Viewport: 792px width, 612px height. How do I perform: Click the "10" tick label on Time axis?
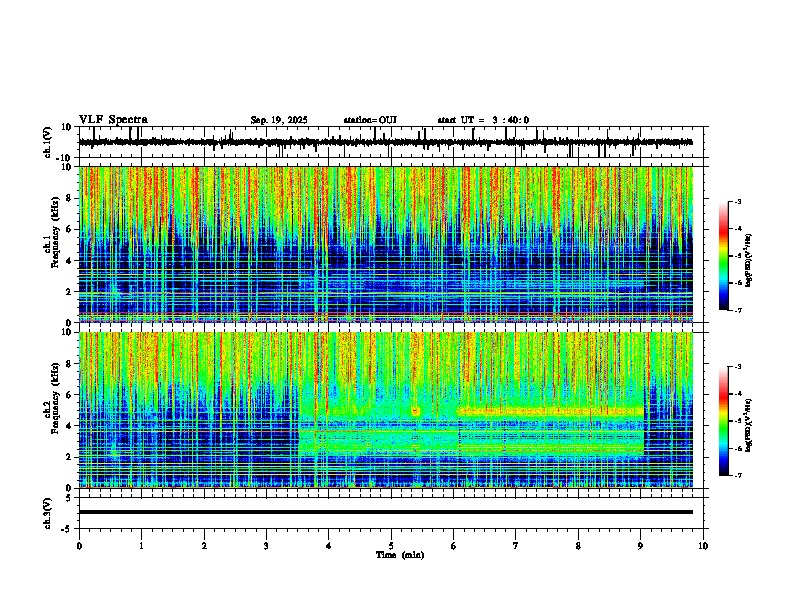[703, 546]
